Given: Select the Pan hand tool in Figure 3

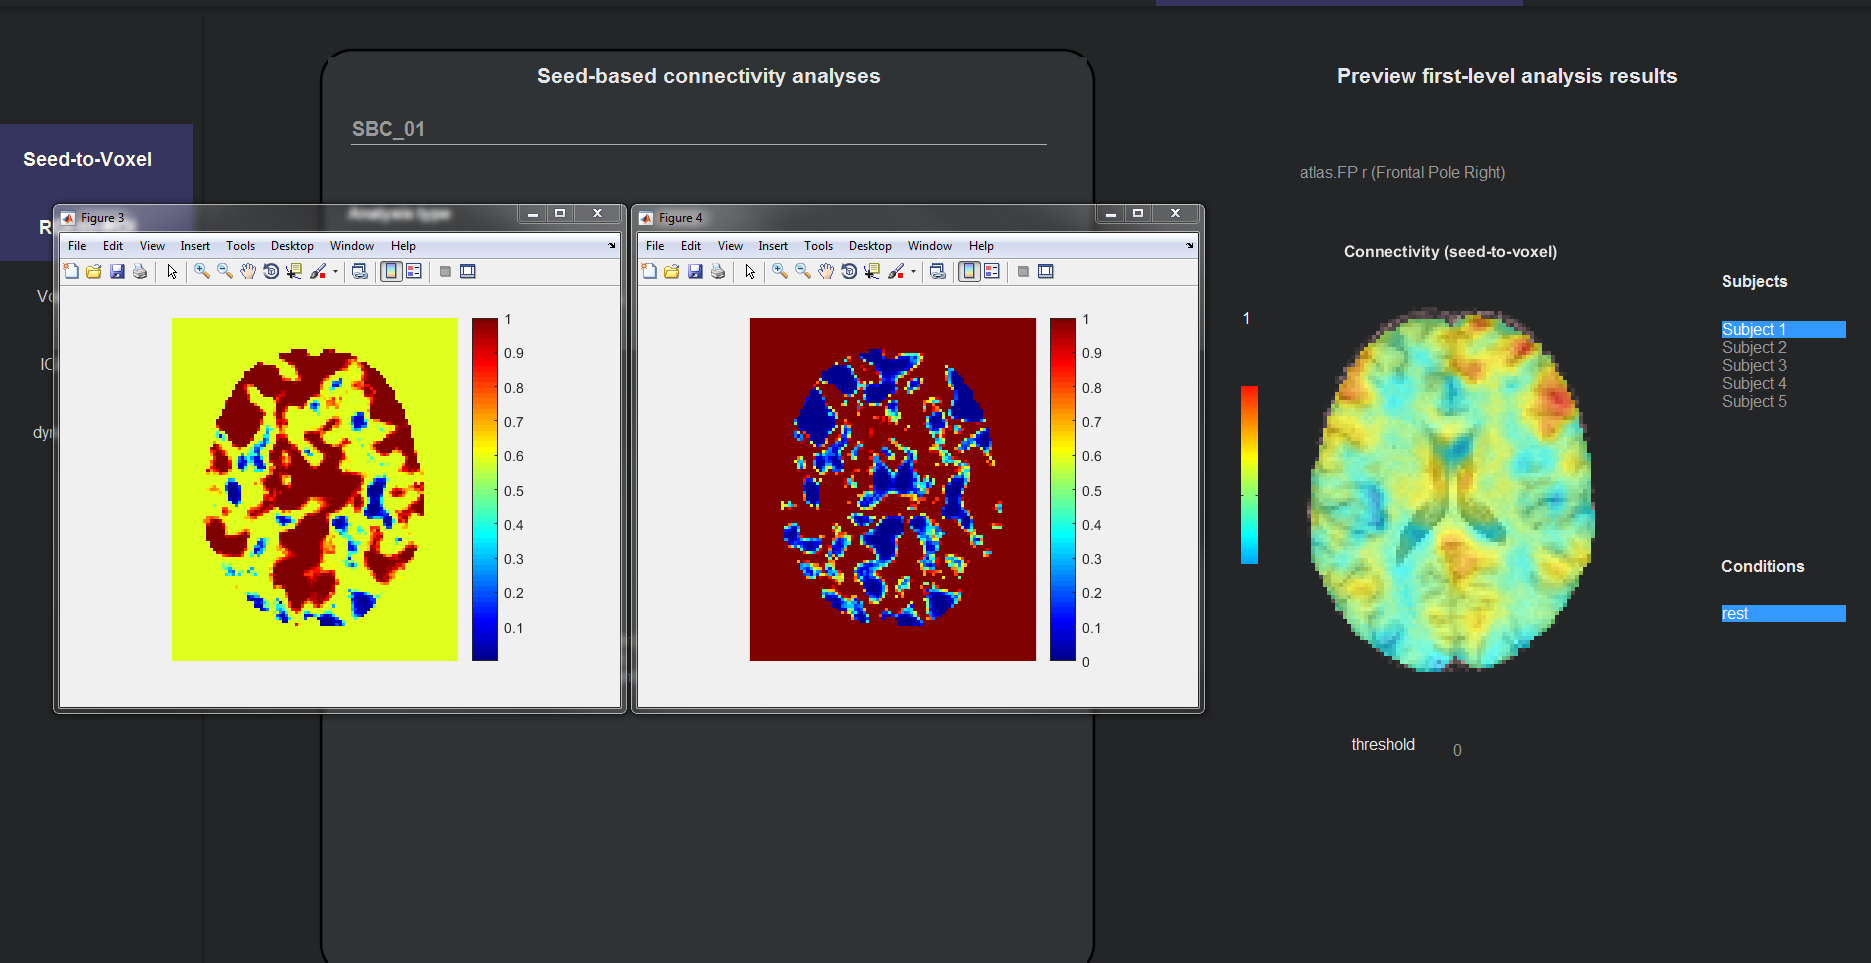Looking at the screenshot, I should click(248, 271).
